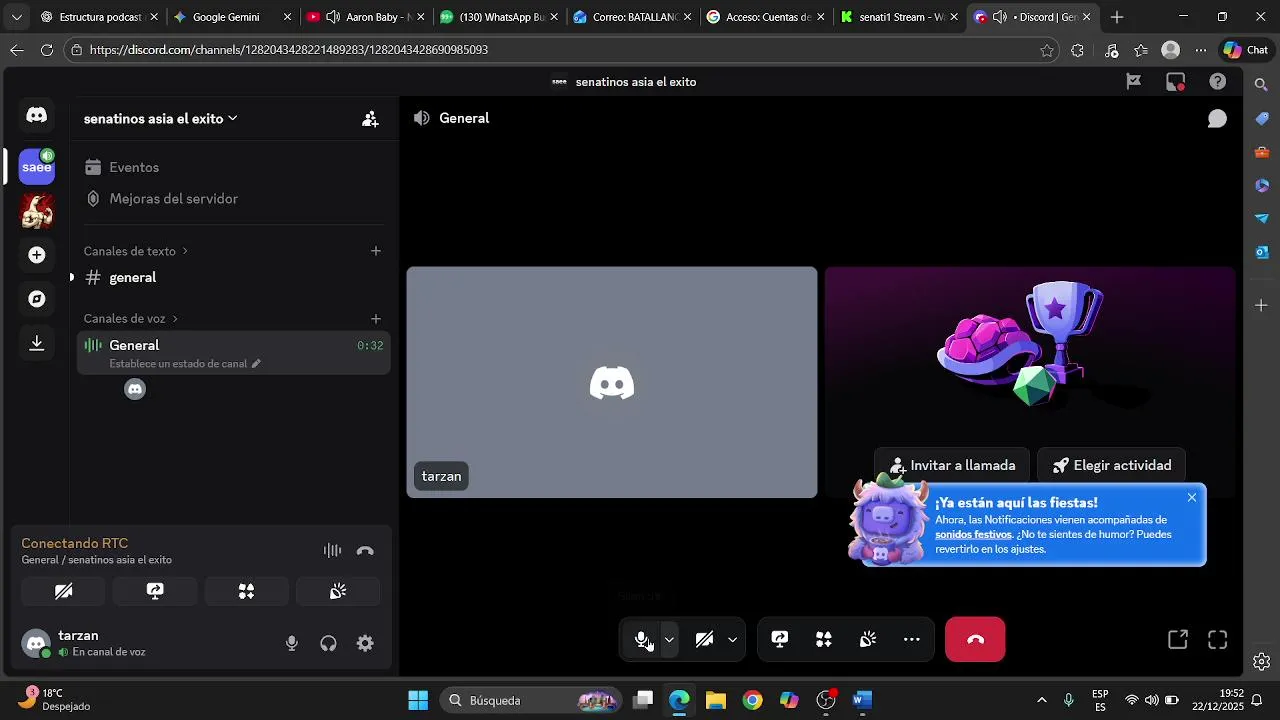Screen dimensions: 1280x720
Task: Mute microphone in the user panel
Action: (x=292, y=644)
